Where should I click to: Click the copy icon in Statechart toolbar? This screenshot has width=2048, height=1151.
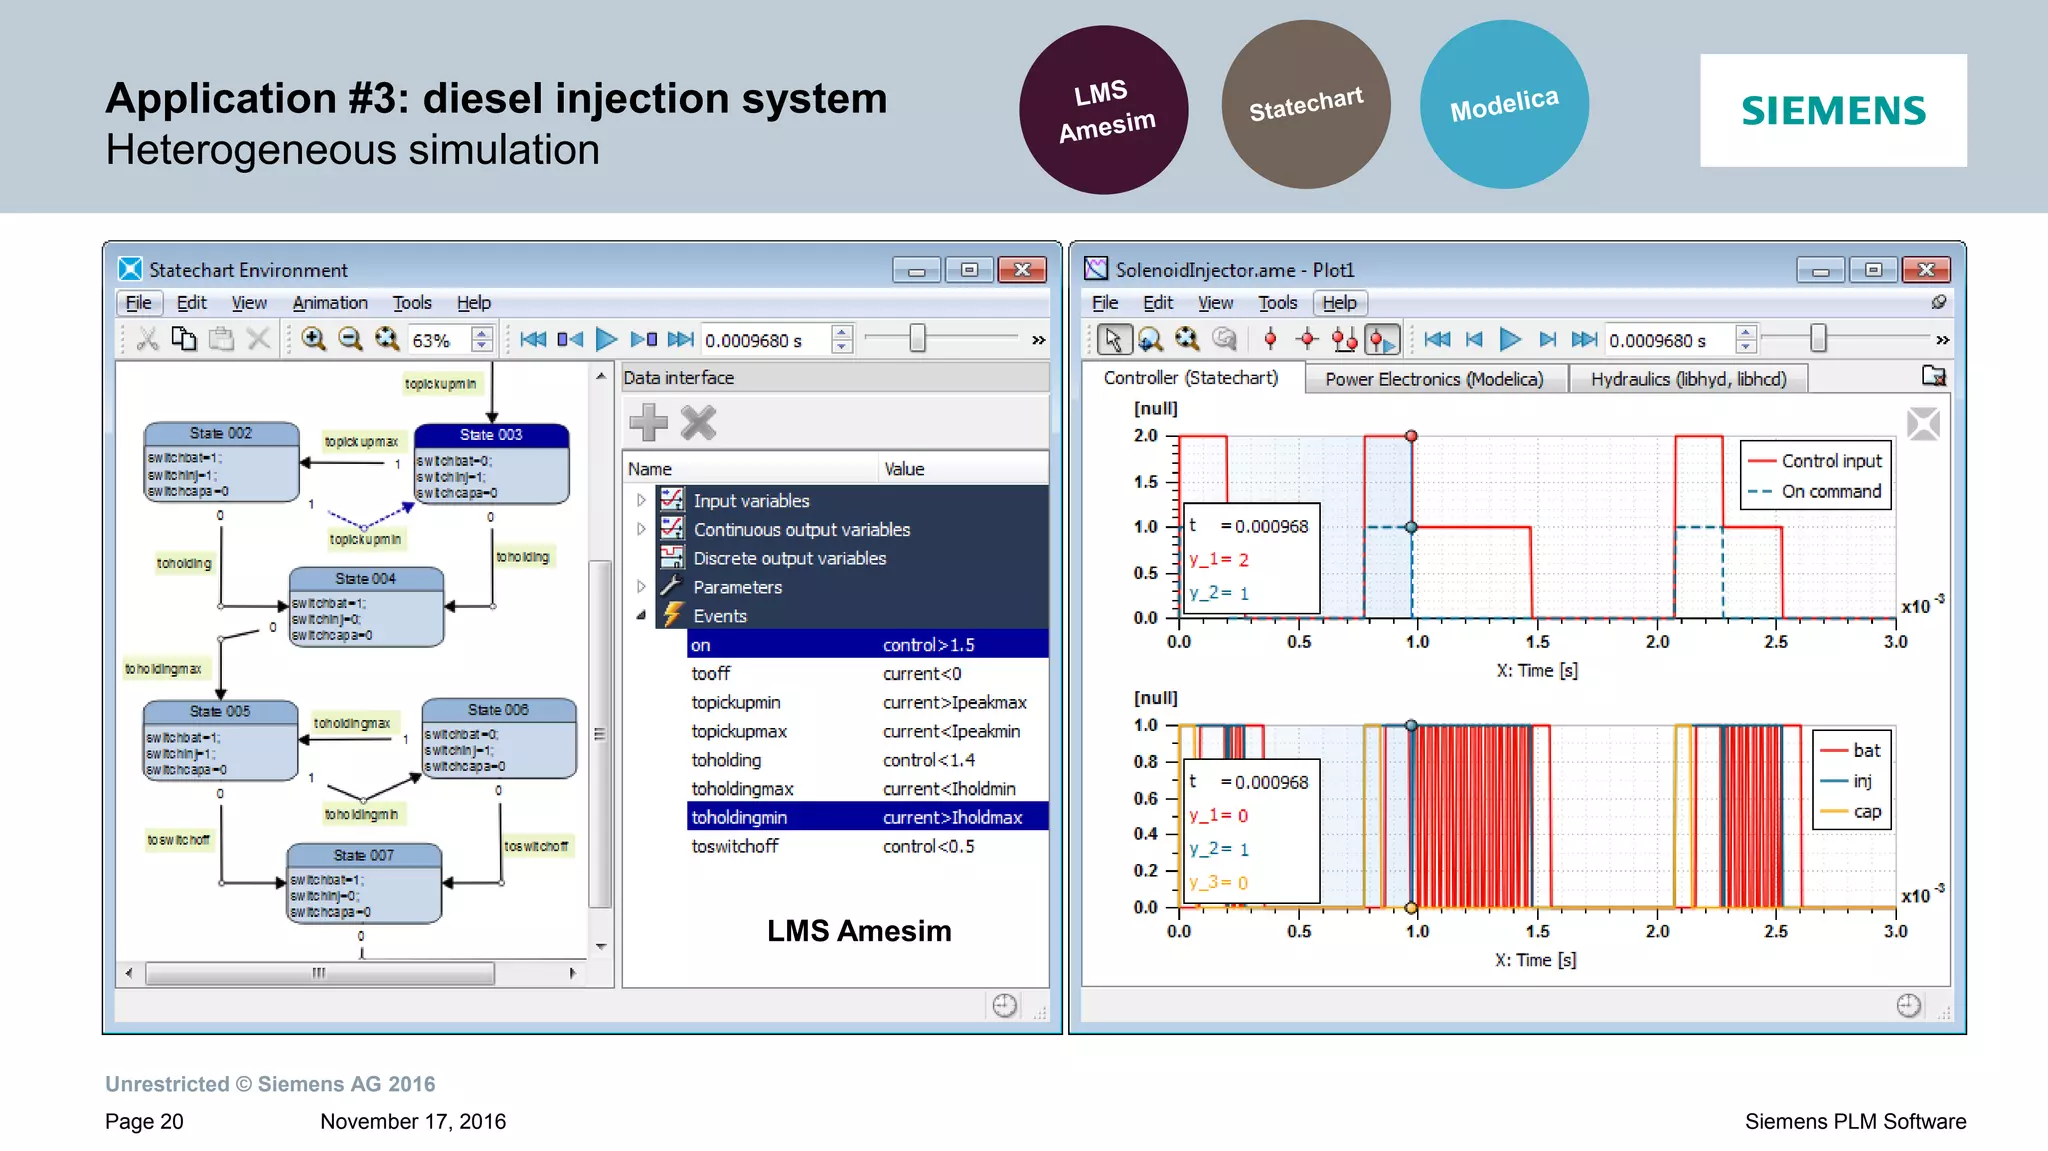pos(184,340)
